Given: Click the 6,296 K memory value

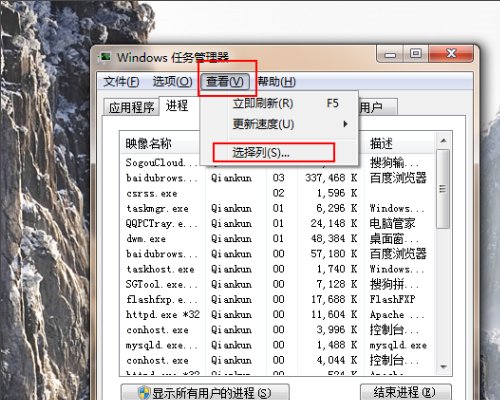Looking at the screenshot, I should tap(337, 209).
